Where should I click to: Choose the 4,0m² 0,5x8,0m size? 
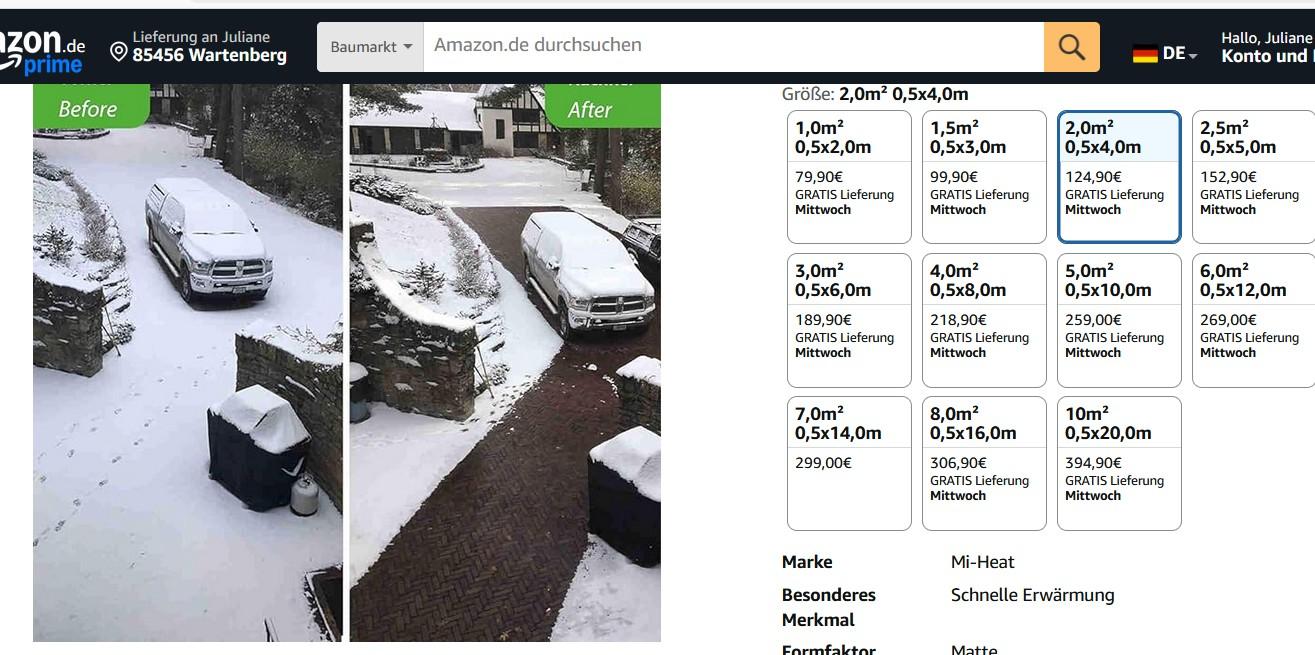coord(984,320)
